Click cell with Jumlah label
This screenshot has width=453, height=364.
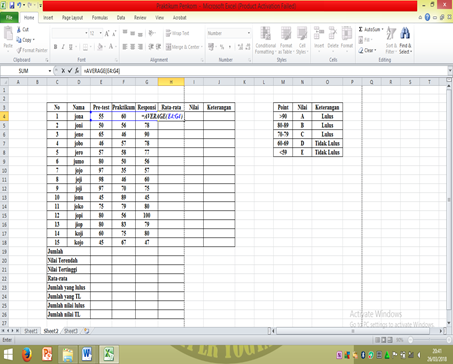68,251
